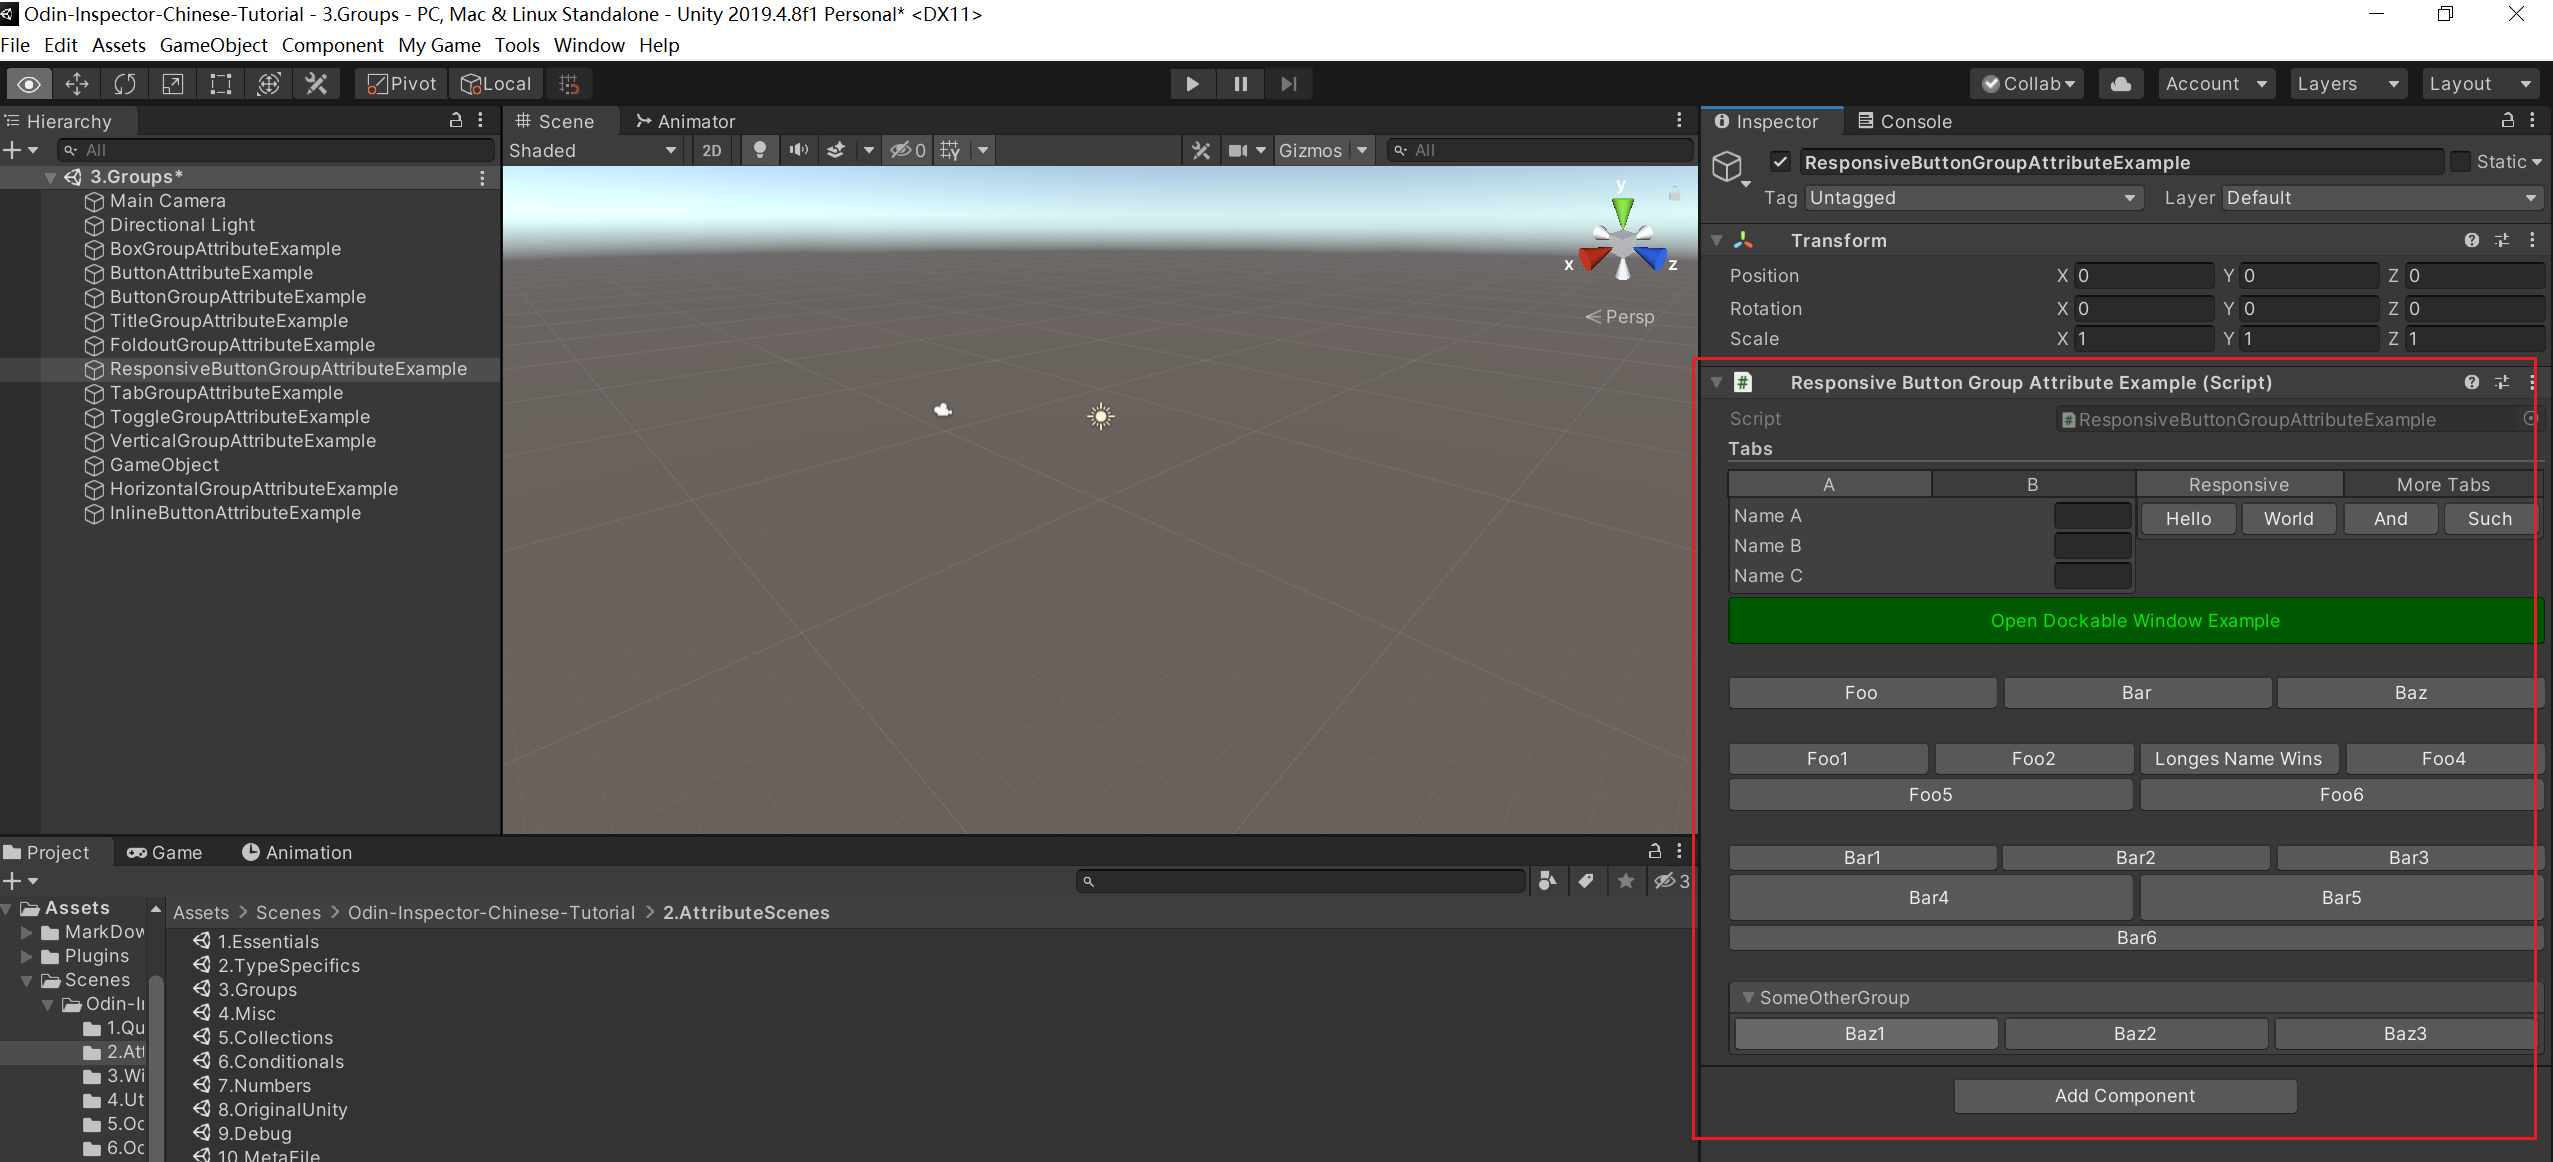The height and width of the screenshot is (1162, 2553).
Task: Select the Hand (view) tool
Action: 29,84
